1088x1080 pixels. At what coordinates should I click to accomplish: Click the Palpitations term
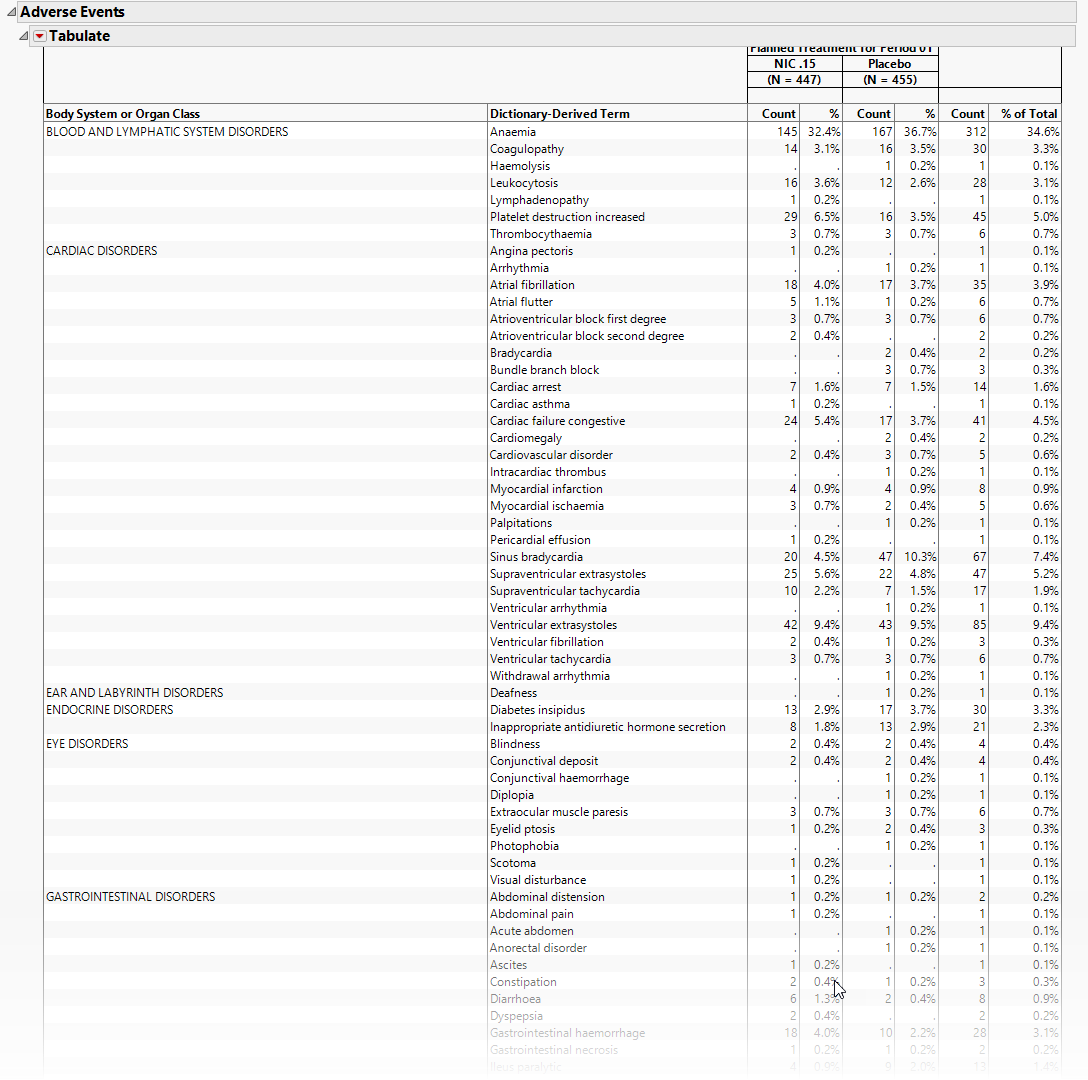(x=521, y=523)
